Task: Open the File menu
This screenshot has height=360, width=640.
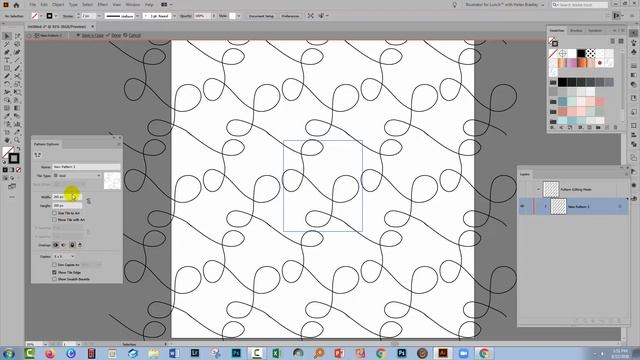Action: point(33,4)
